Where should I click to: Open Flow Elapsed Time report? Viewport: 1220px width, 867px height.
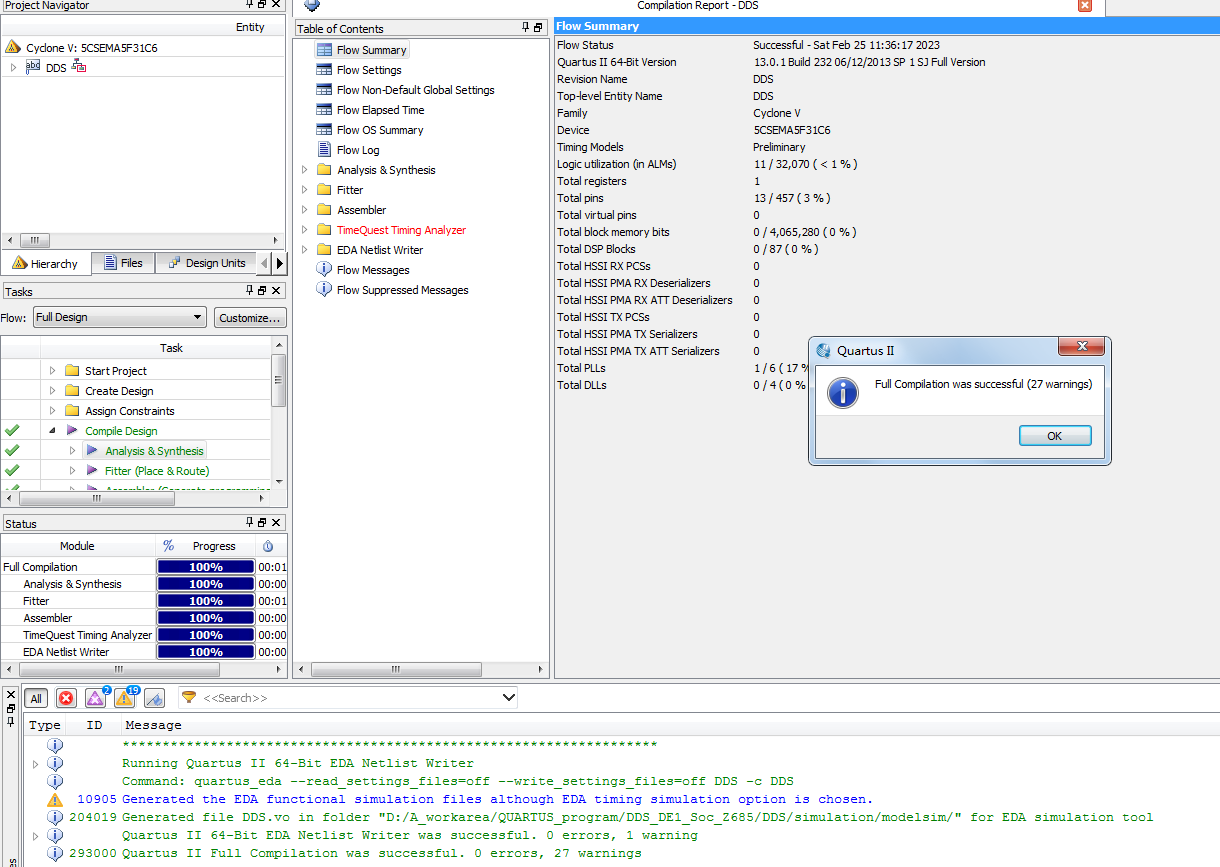pyautogui.click(x=380, y=110)
